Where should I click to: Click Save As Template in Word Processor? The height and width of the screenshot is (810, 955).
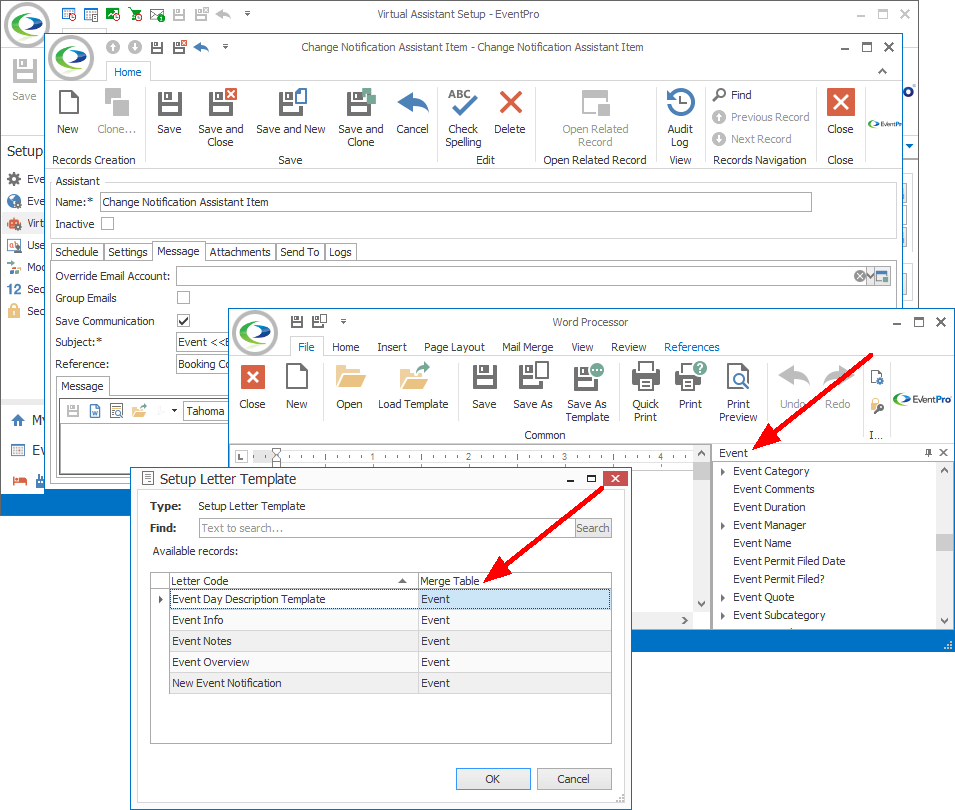(x=587, y=393)
